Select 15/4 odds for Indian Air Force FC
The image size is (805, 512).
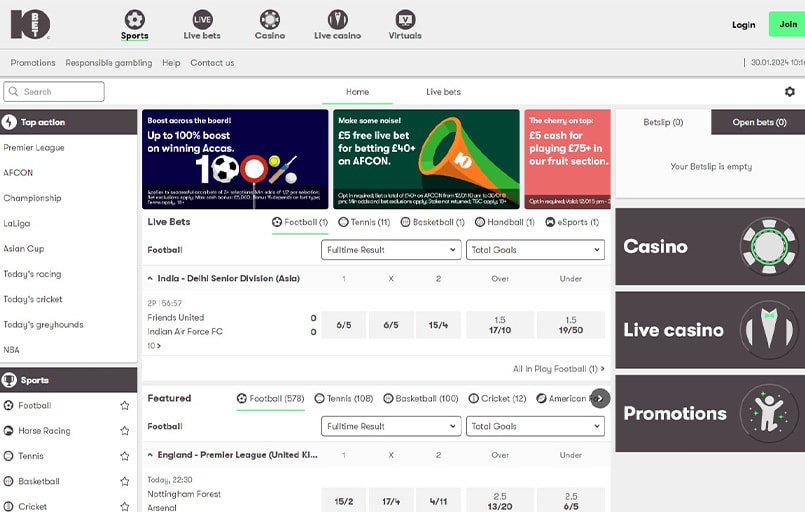[438, 325]
